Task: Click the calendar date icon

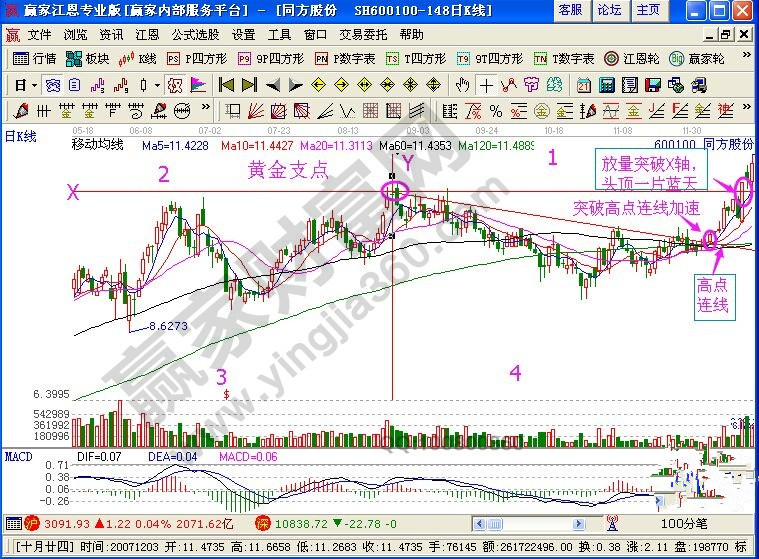Action: pos(584,86)
